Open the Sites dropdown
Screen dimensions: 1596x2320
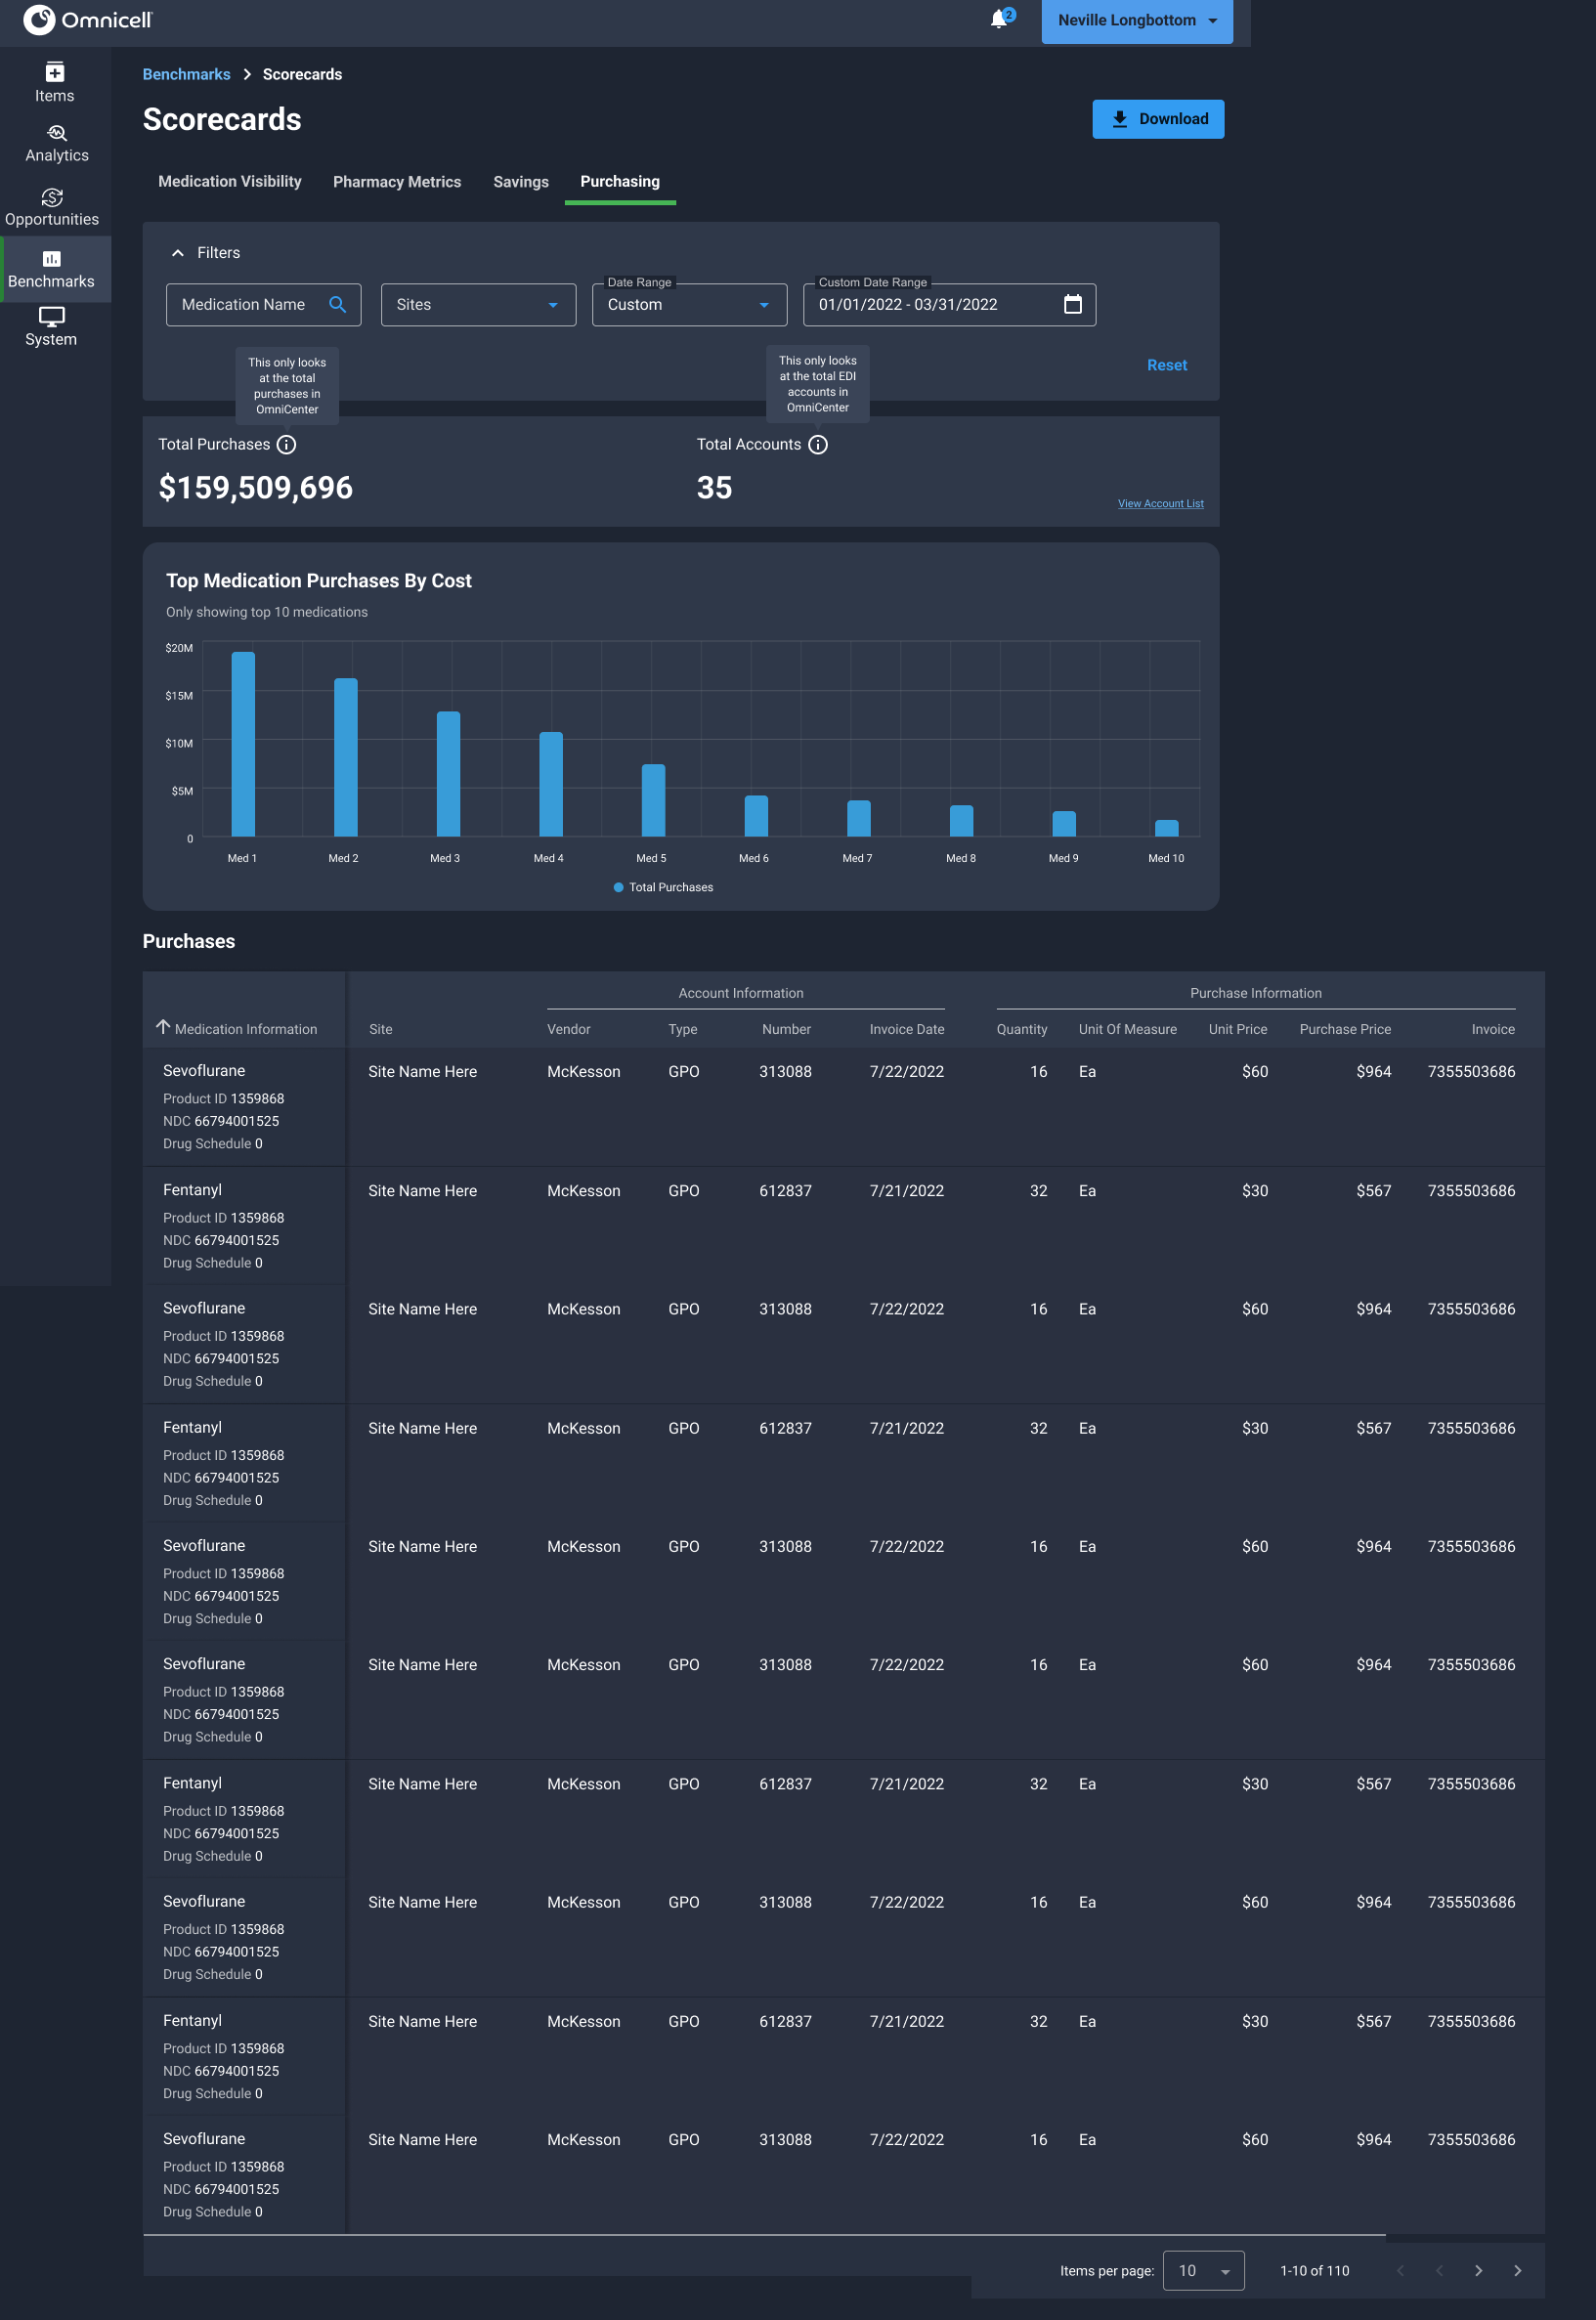pyautogui.click(x=478, y=305)
